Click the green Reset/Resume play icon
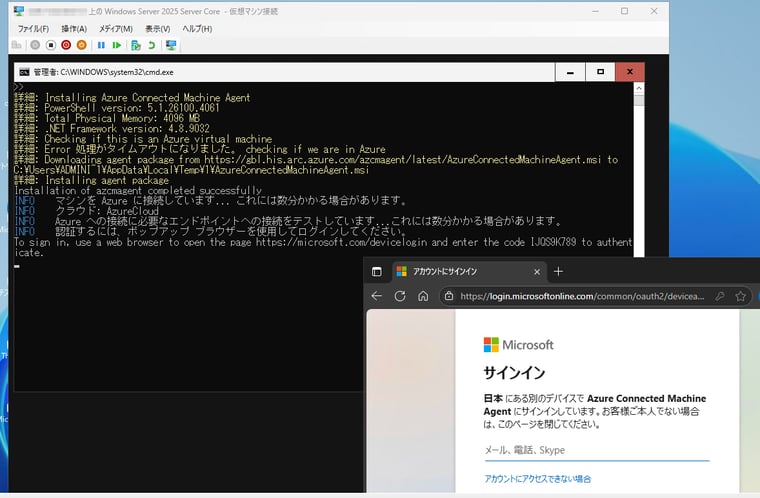The height and width of the screenshot is (498, 760). click(117, 45)
